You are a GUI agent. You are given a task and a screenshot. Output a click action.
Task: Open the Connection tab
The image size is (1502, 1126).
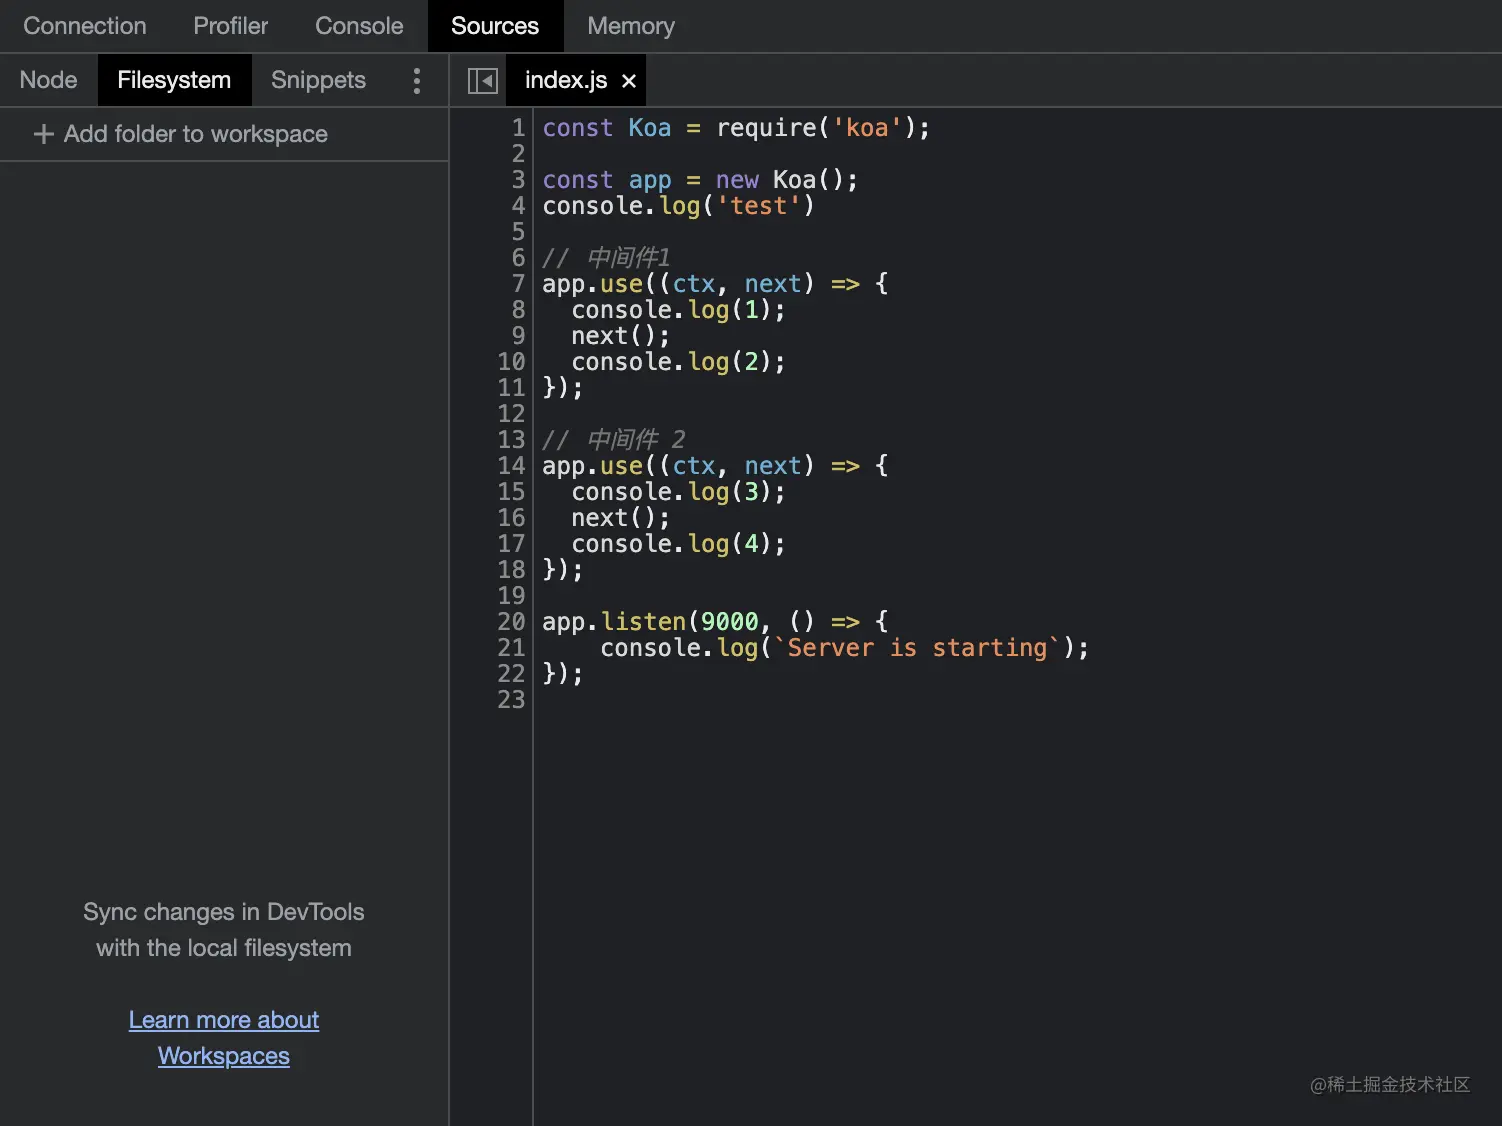point(84,26)
